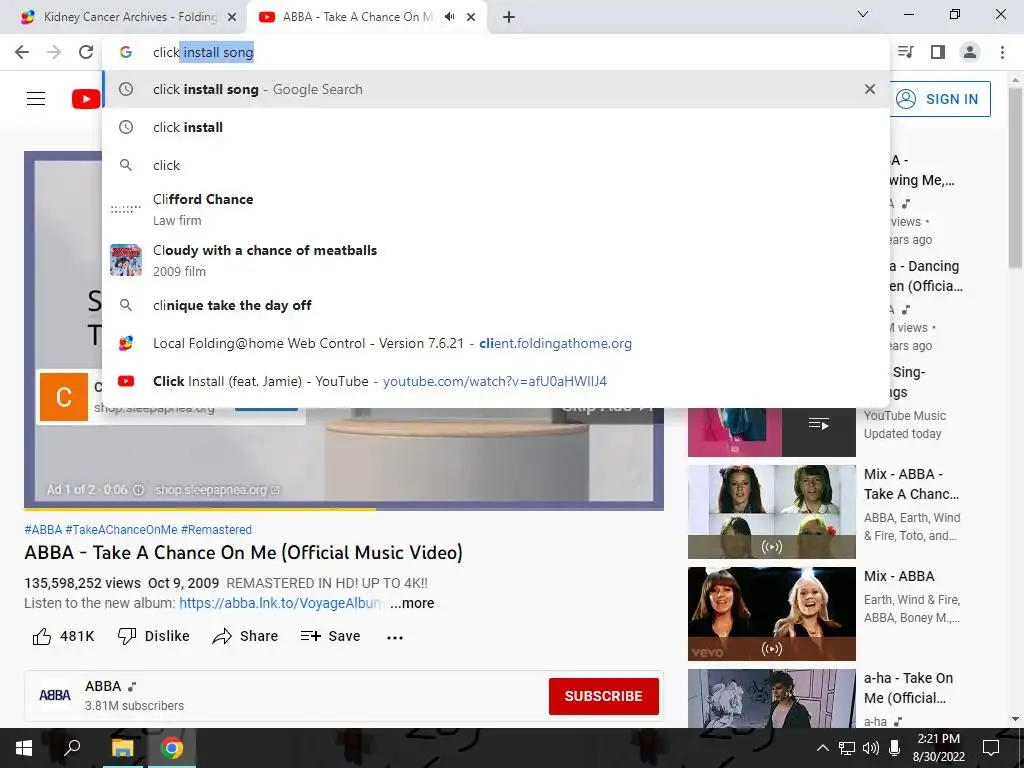This screenshot has height=768, width=1024.
Task: Open the #TakeAChanceOnMe hashtag
Action: point(121,530)
